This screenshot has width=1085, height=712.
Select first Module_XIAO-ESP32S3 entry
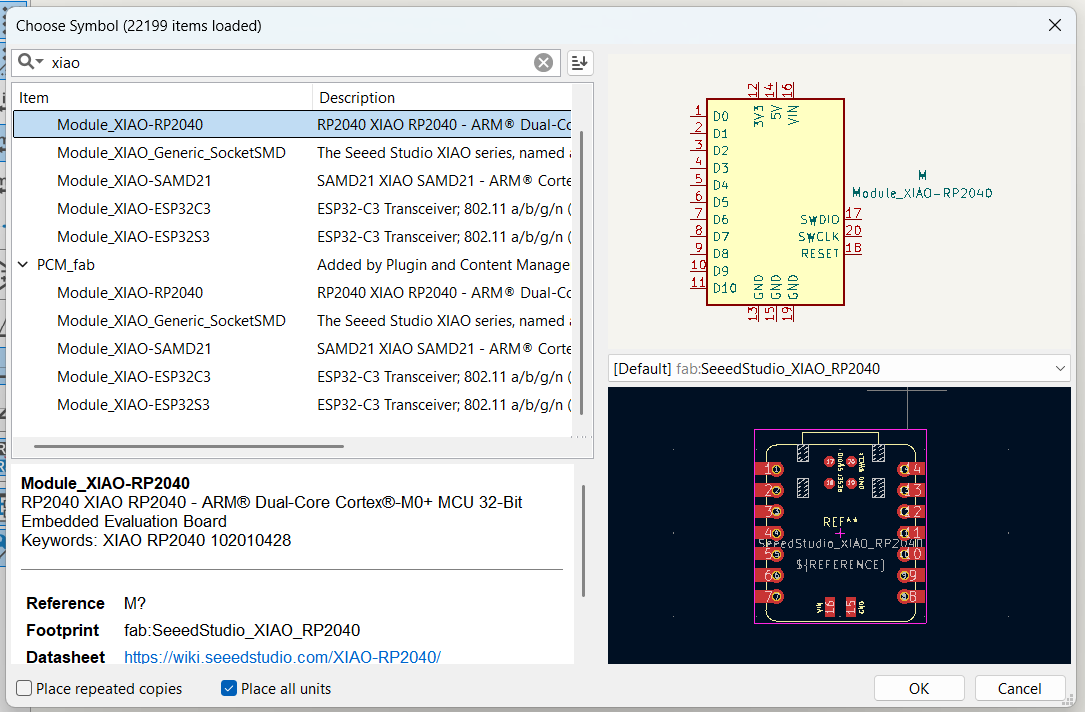tap(293, 237)
